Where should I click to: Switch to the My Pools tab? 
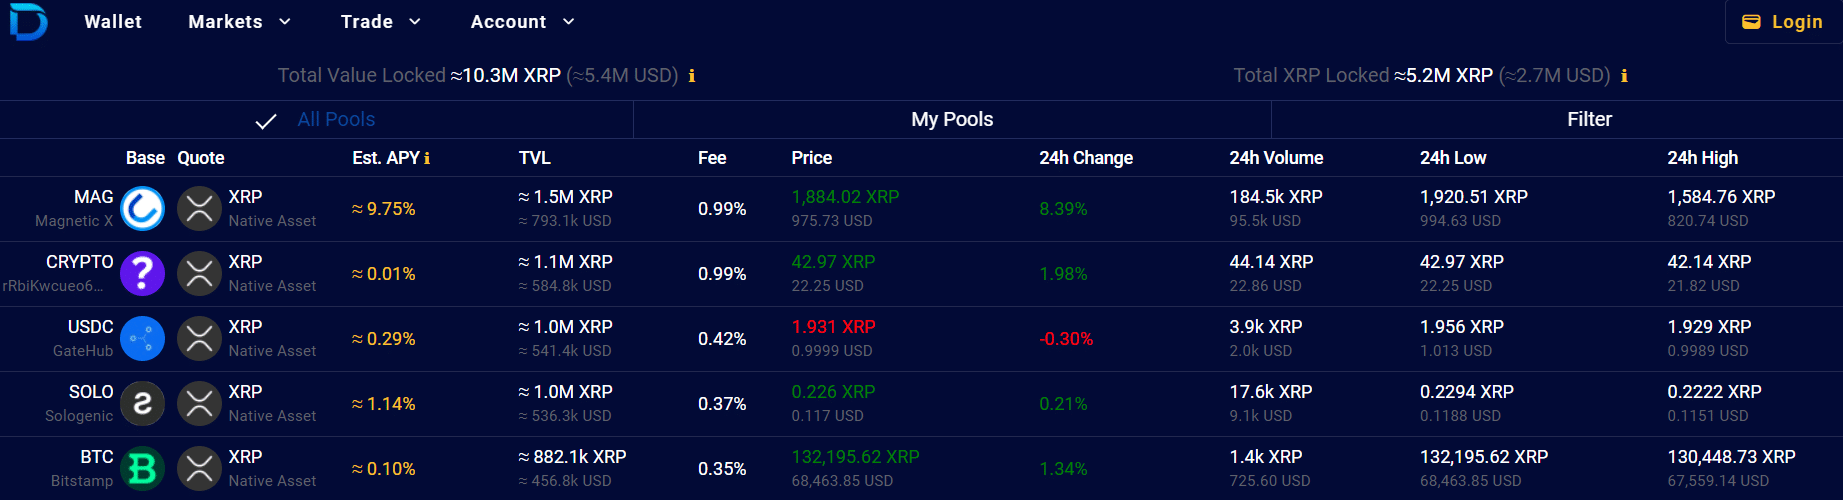(x=952, y=120)
